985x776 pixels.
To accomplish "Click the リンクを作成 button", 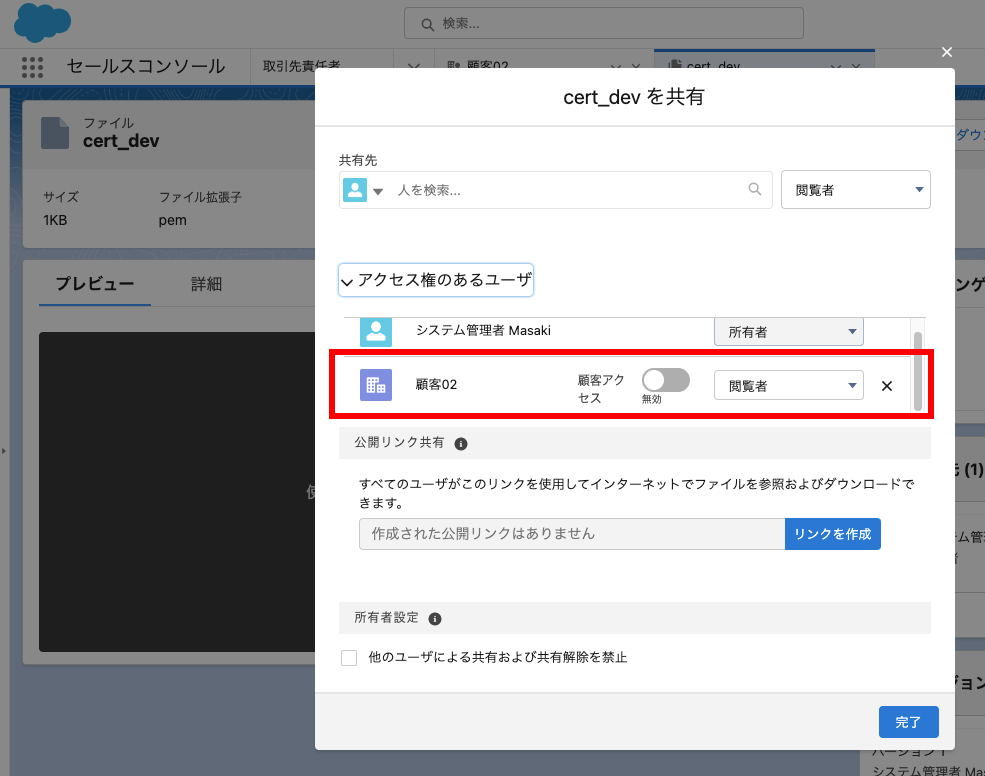I will [x=832, y=534].
